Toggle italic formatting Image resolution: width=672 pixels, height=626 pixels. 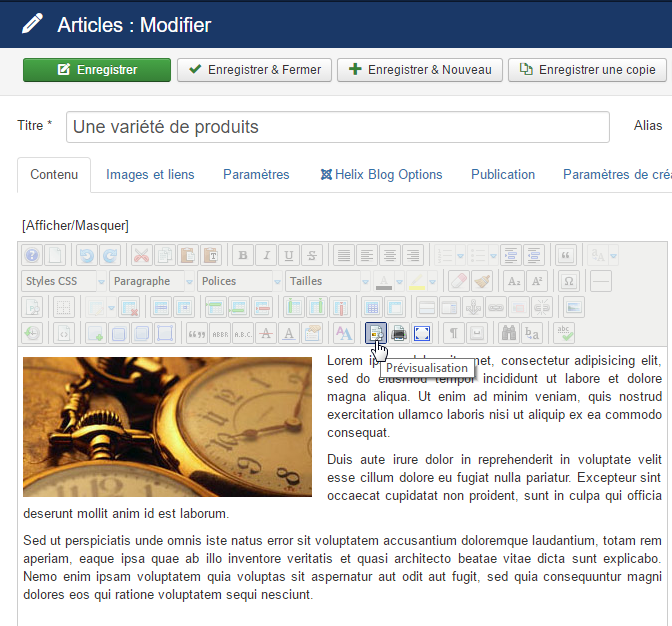(265, 255)
